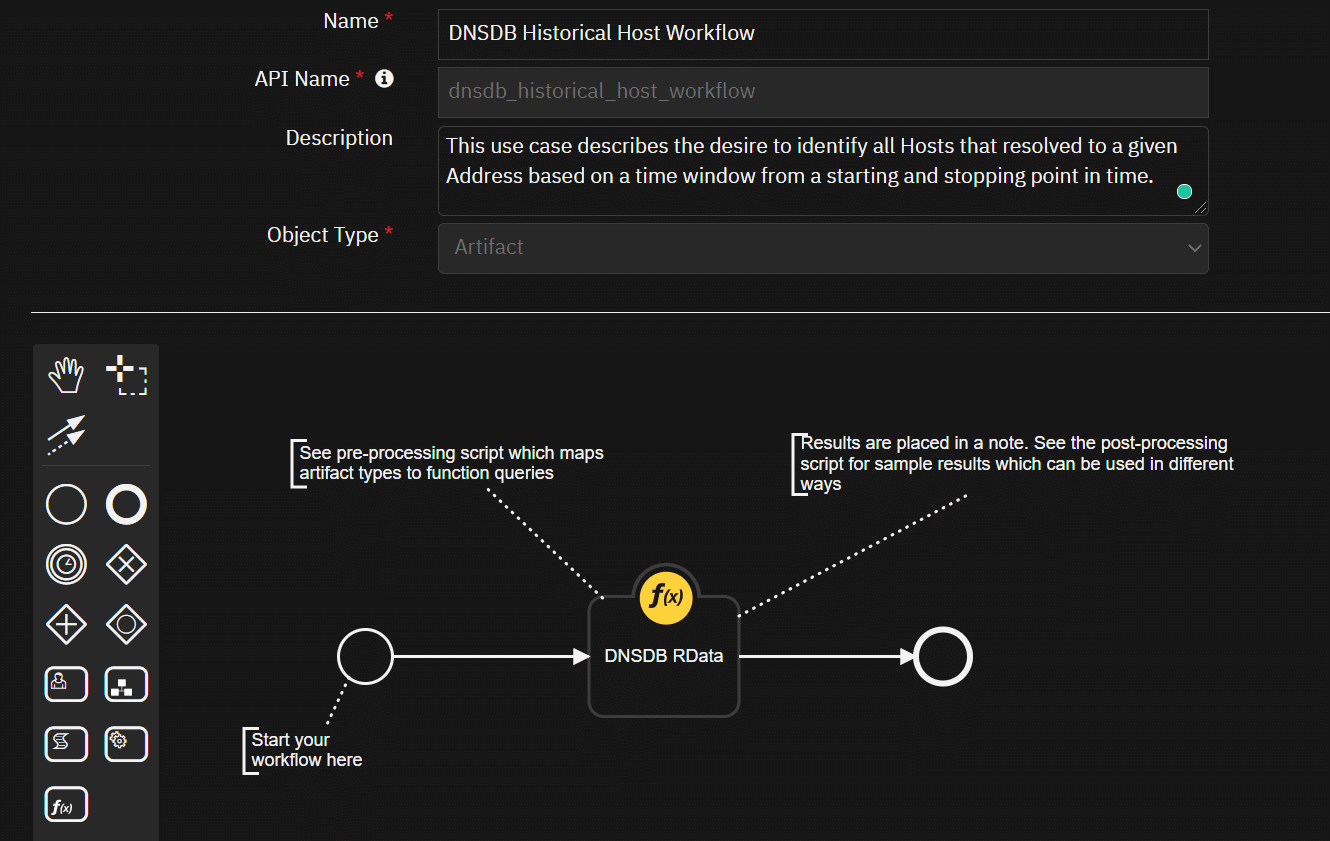1330x841 pixels.
Task: Pick the start event thin circle
Action: tap(66, 505)
